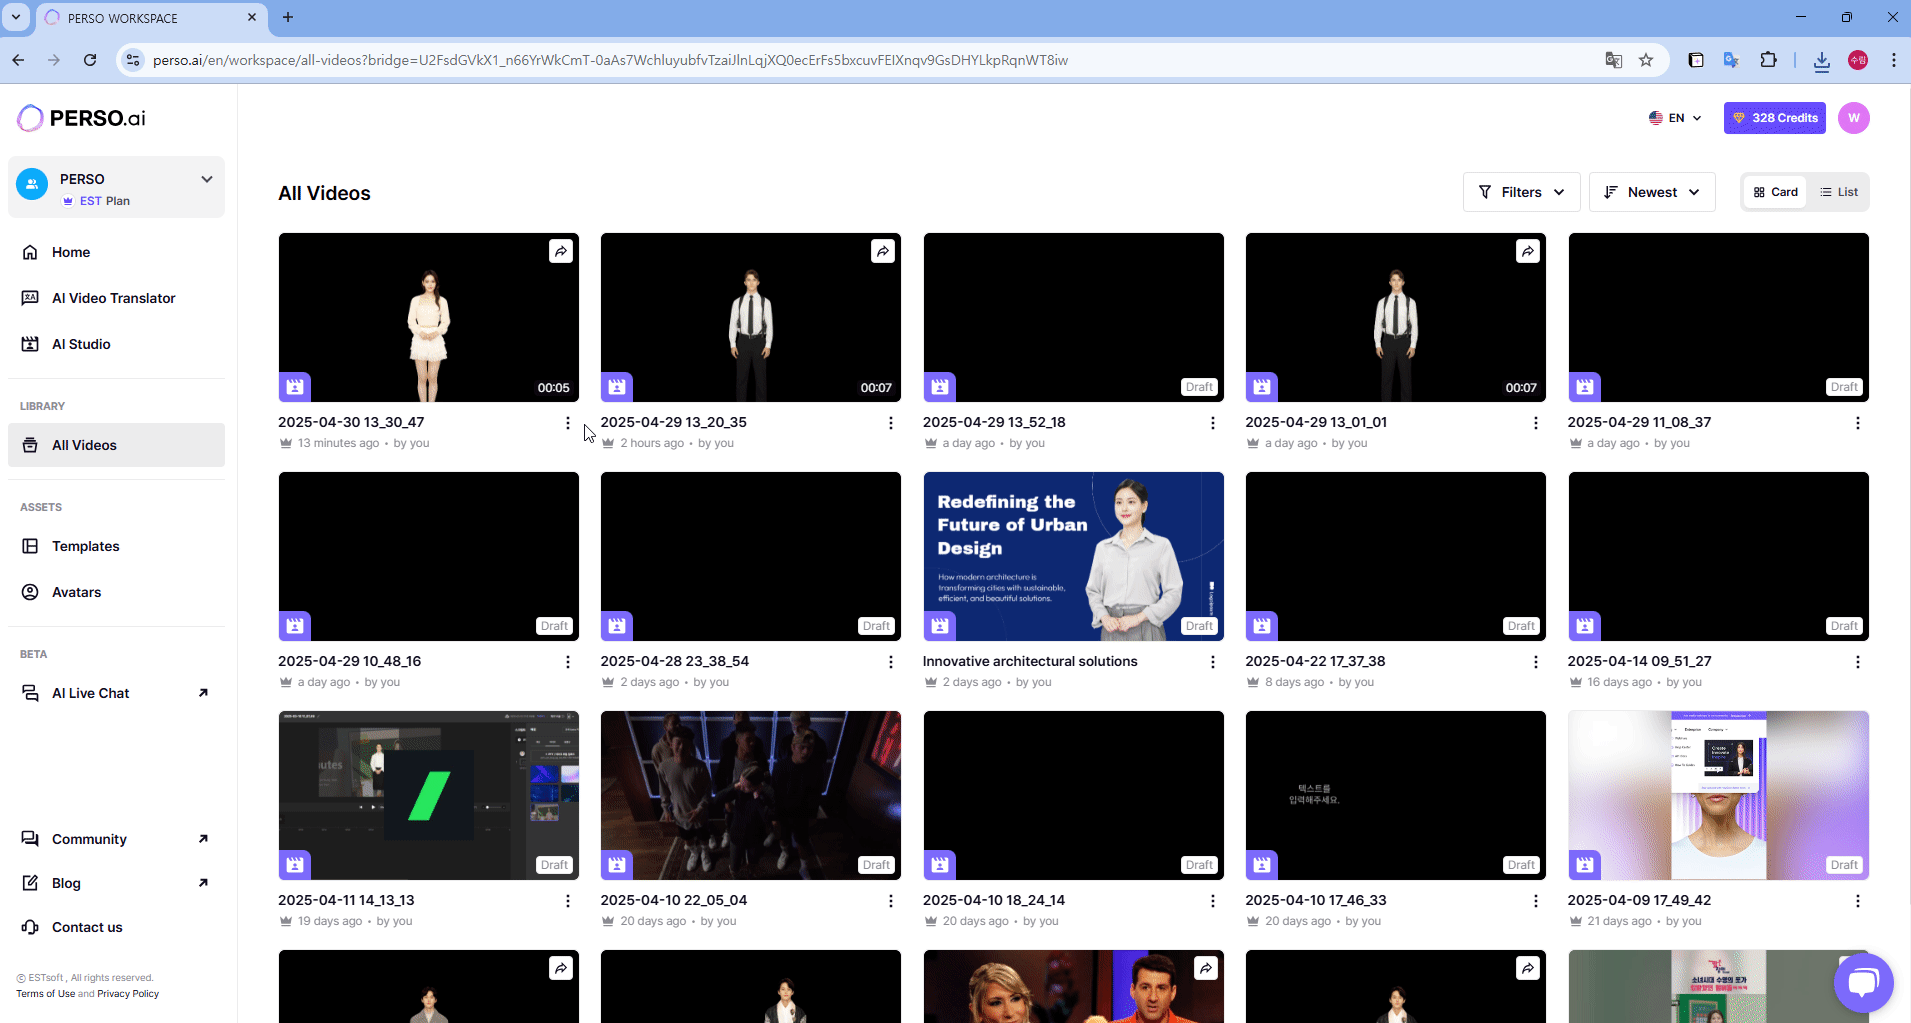Click the translate page icon in address bar
Image resolution: width=1911 pixels, height=1023 pixels.
point(1613,60)
